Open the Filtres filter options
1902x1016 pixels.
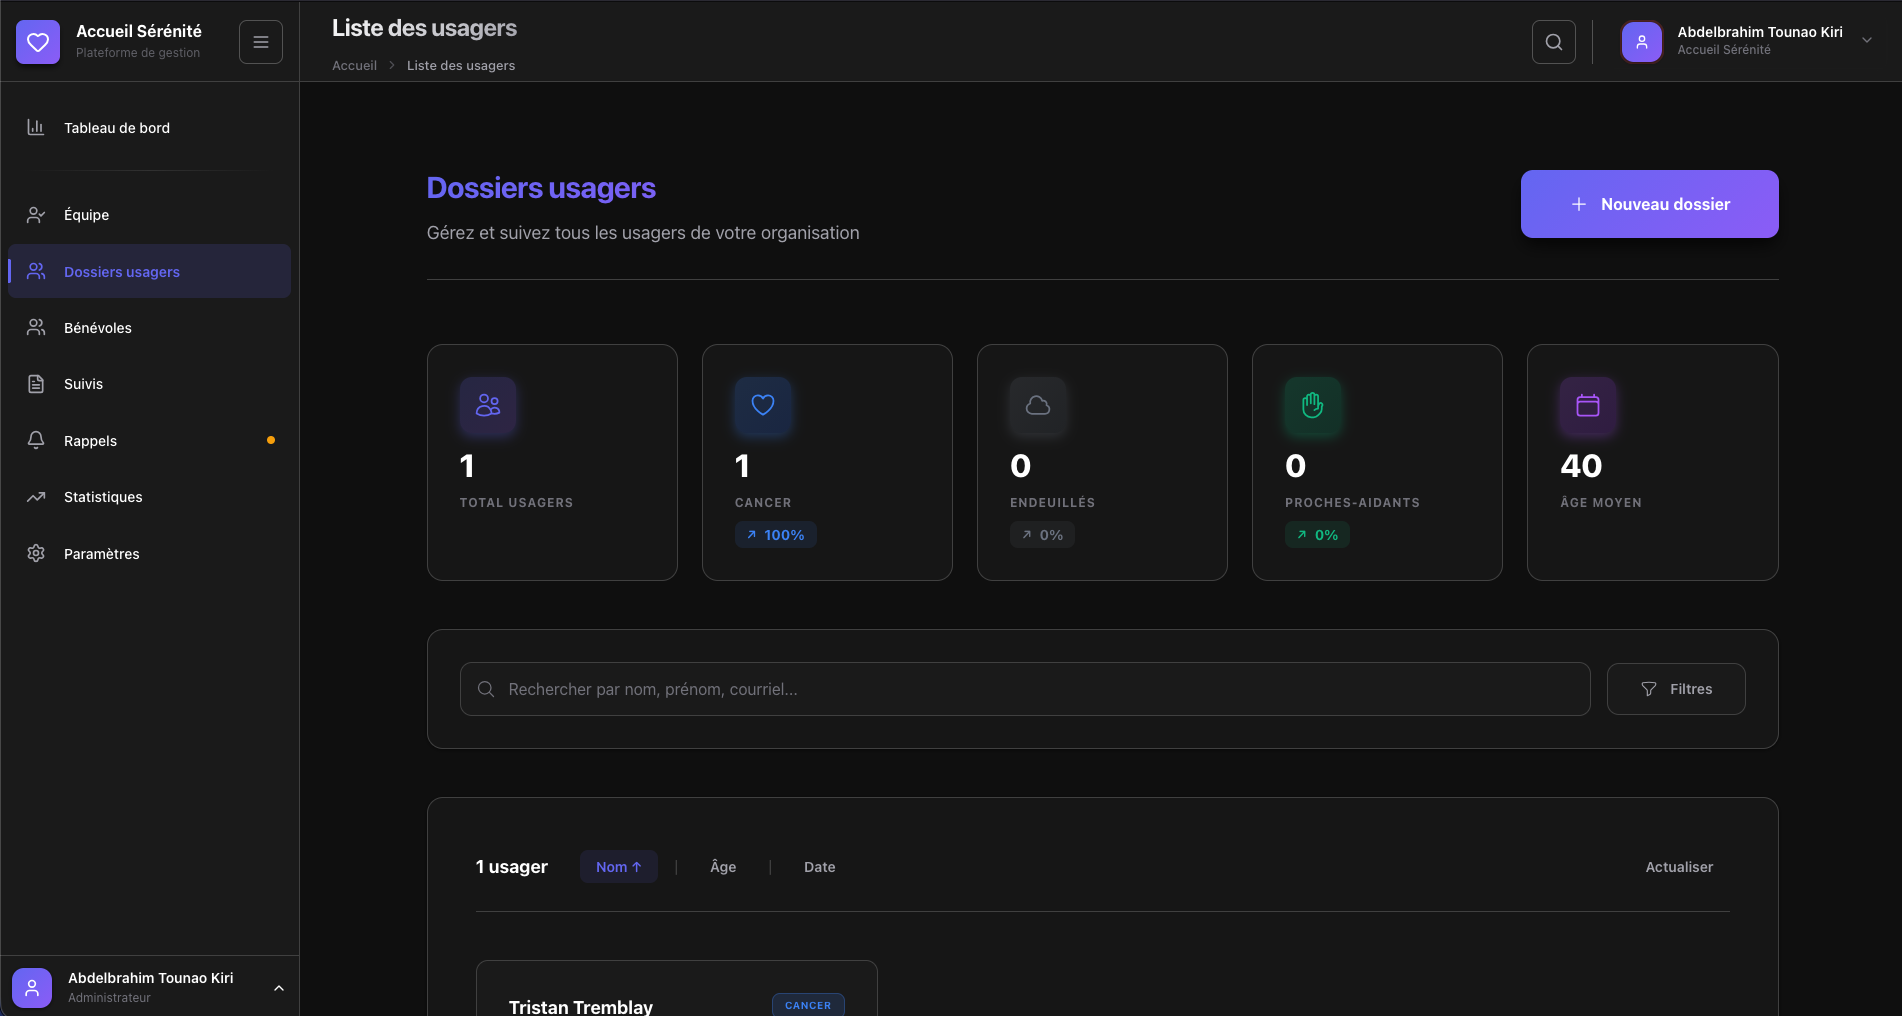[x=1676, y=689]
